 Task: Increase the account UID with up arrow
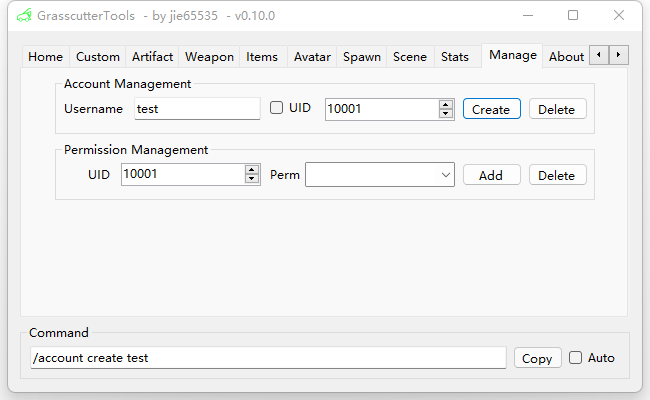point(446,104)
